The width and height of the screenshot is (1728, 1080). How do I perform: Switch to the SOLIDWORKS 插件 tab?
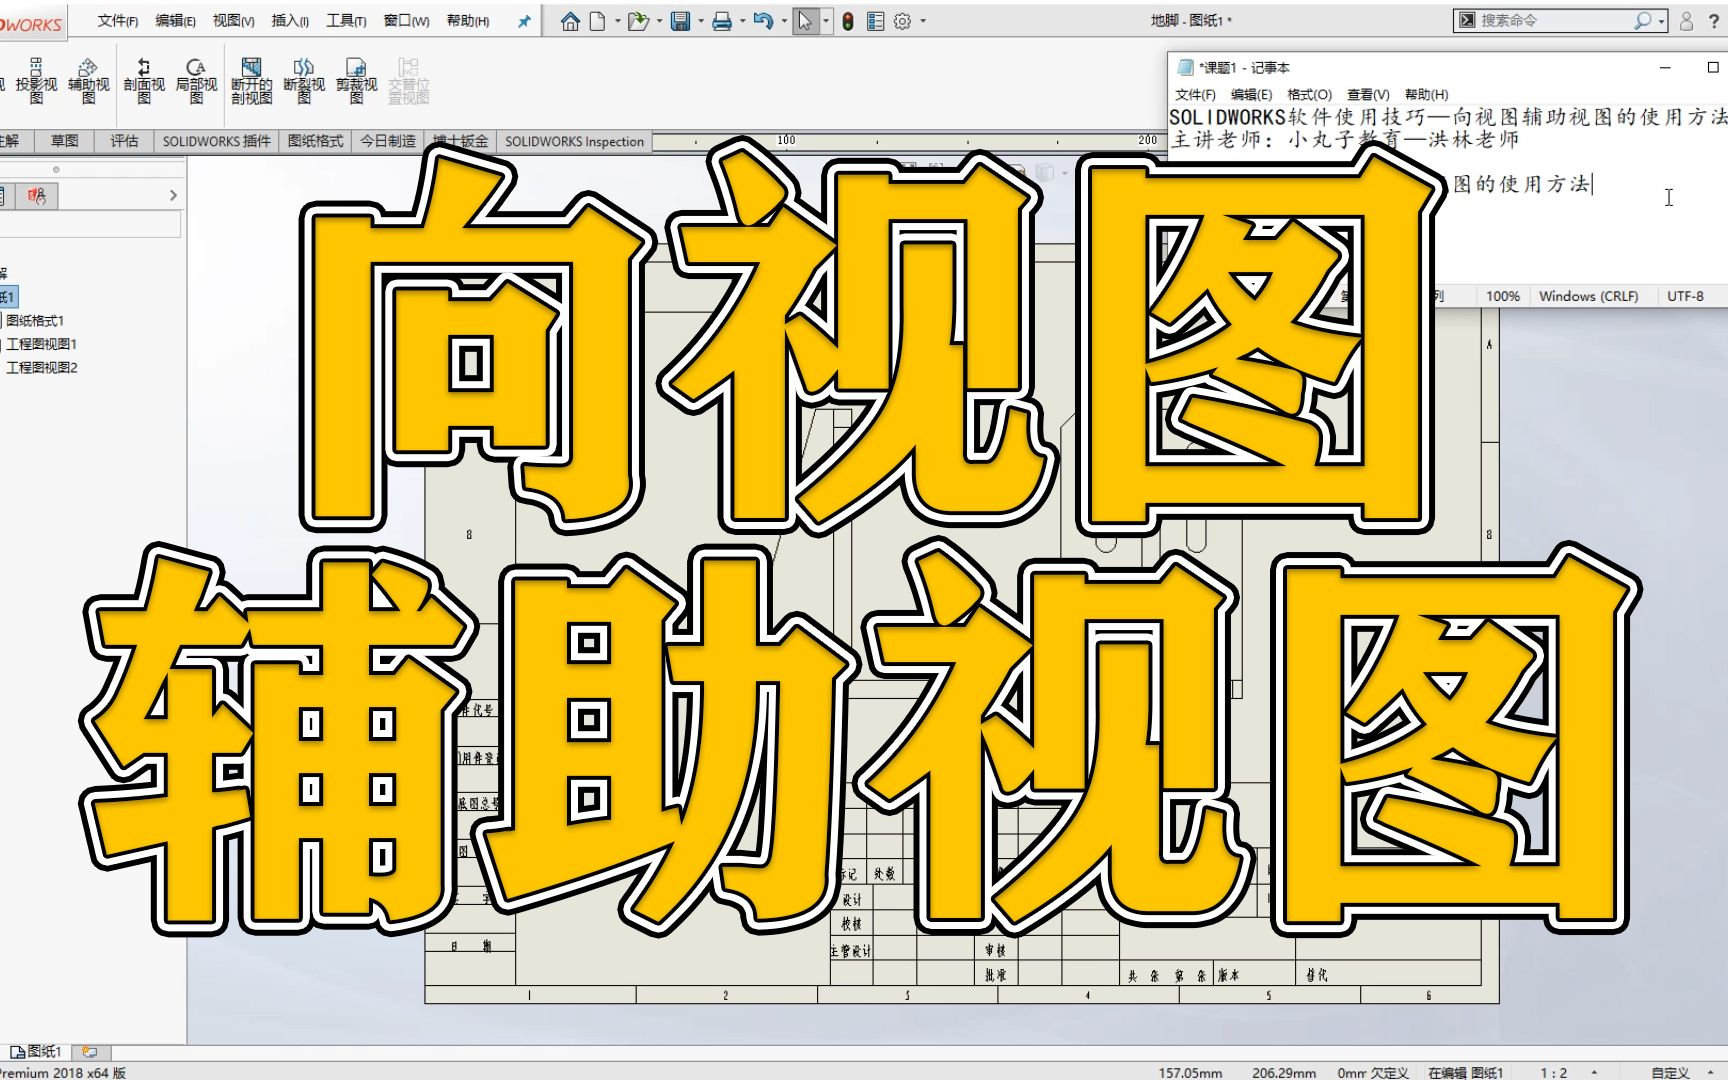pos(216,141)
